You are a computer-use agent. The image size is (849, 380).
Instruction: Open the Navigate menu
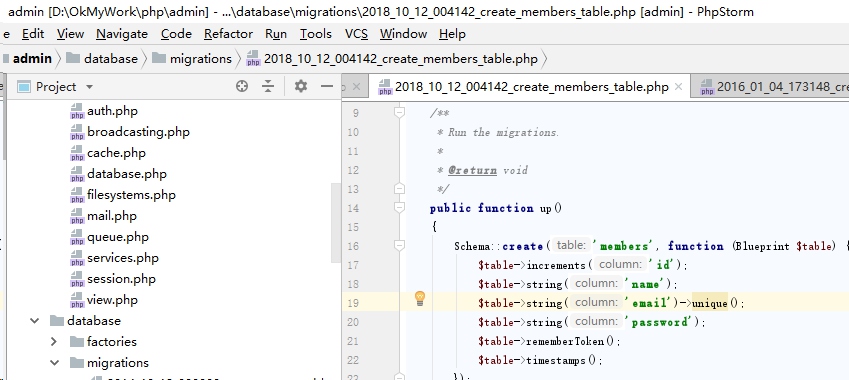click(122, 34)
